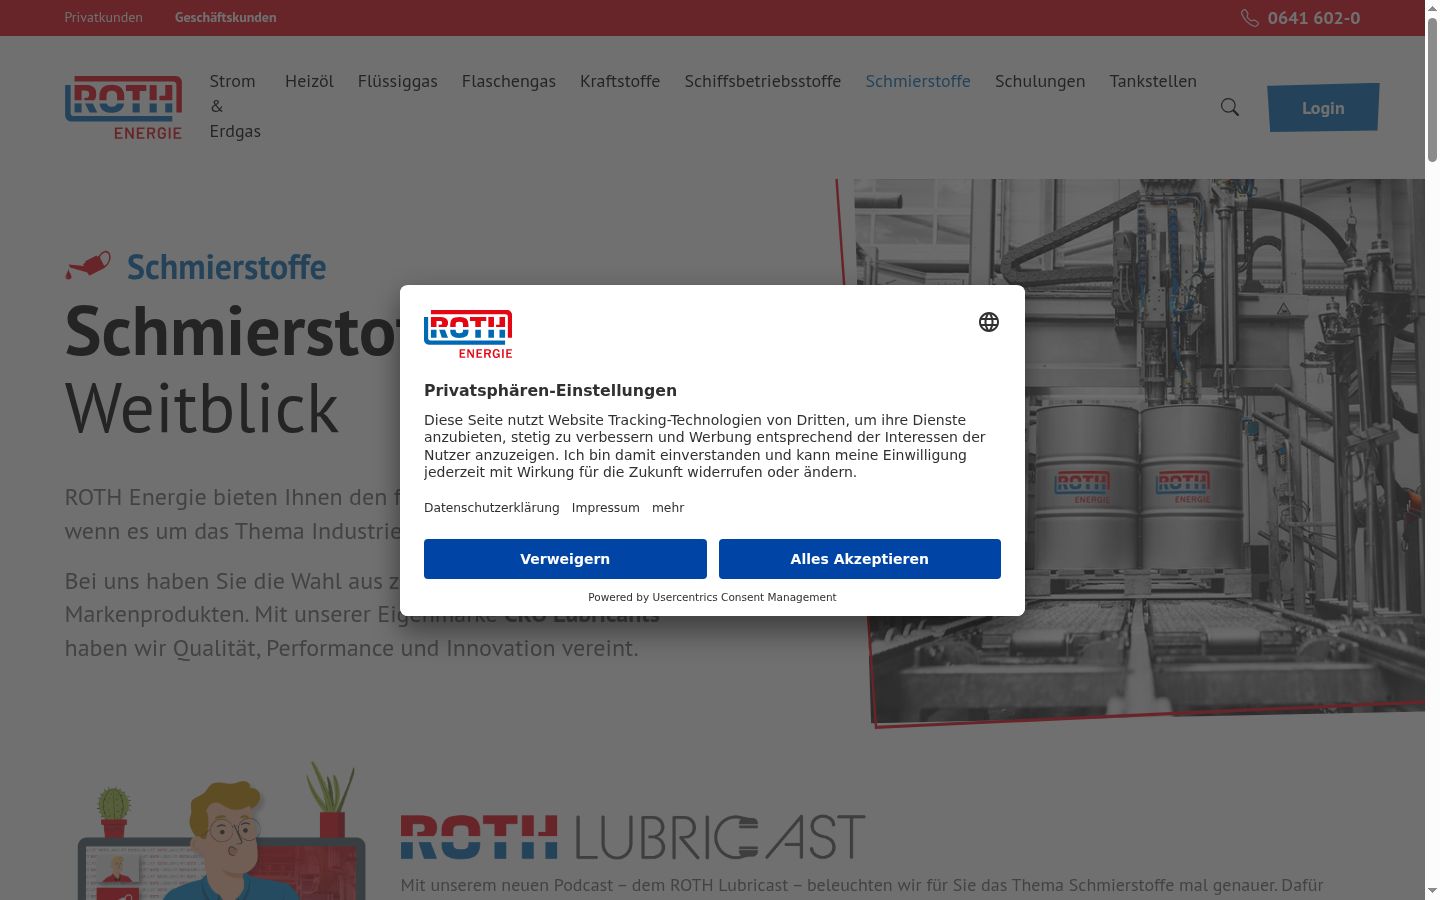Screen dimensions: 1440x900
Task: Switch to Privatkunden
Action: 104,17
